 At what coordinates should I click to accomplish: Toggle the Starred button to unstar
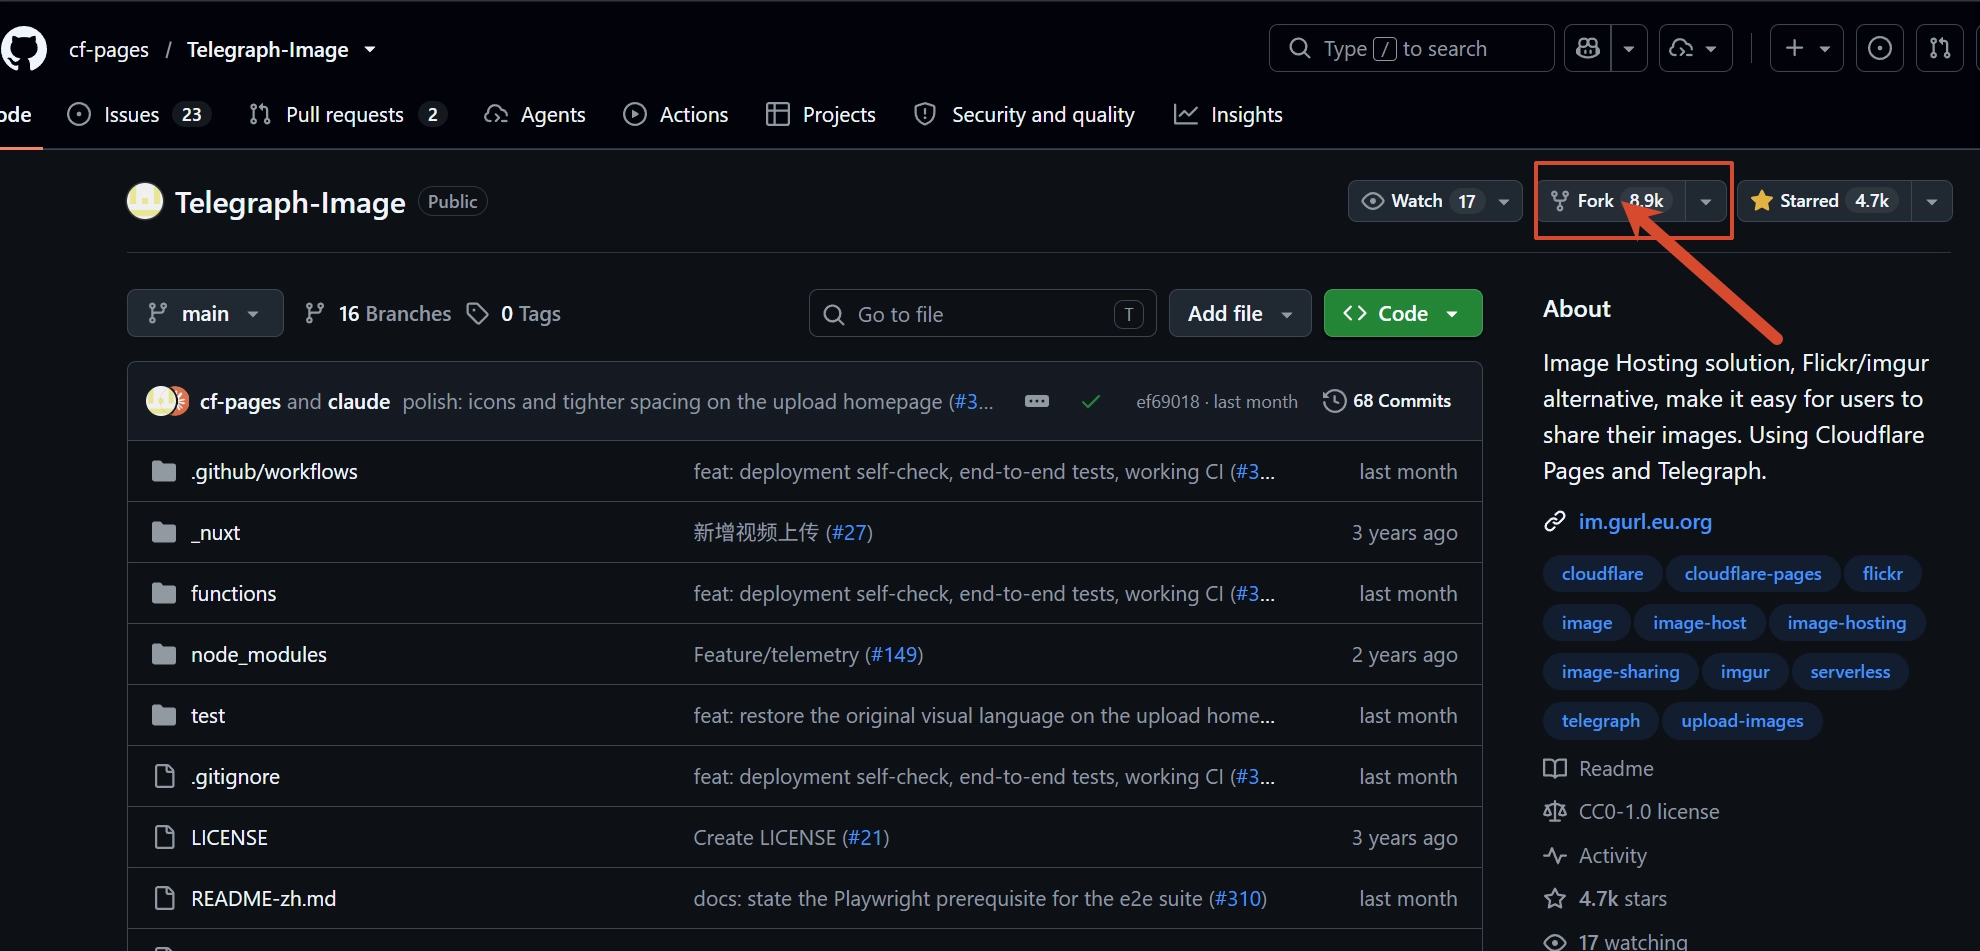pyautogui.click(x=1824, y=201)
